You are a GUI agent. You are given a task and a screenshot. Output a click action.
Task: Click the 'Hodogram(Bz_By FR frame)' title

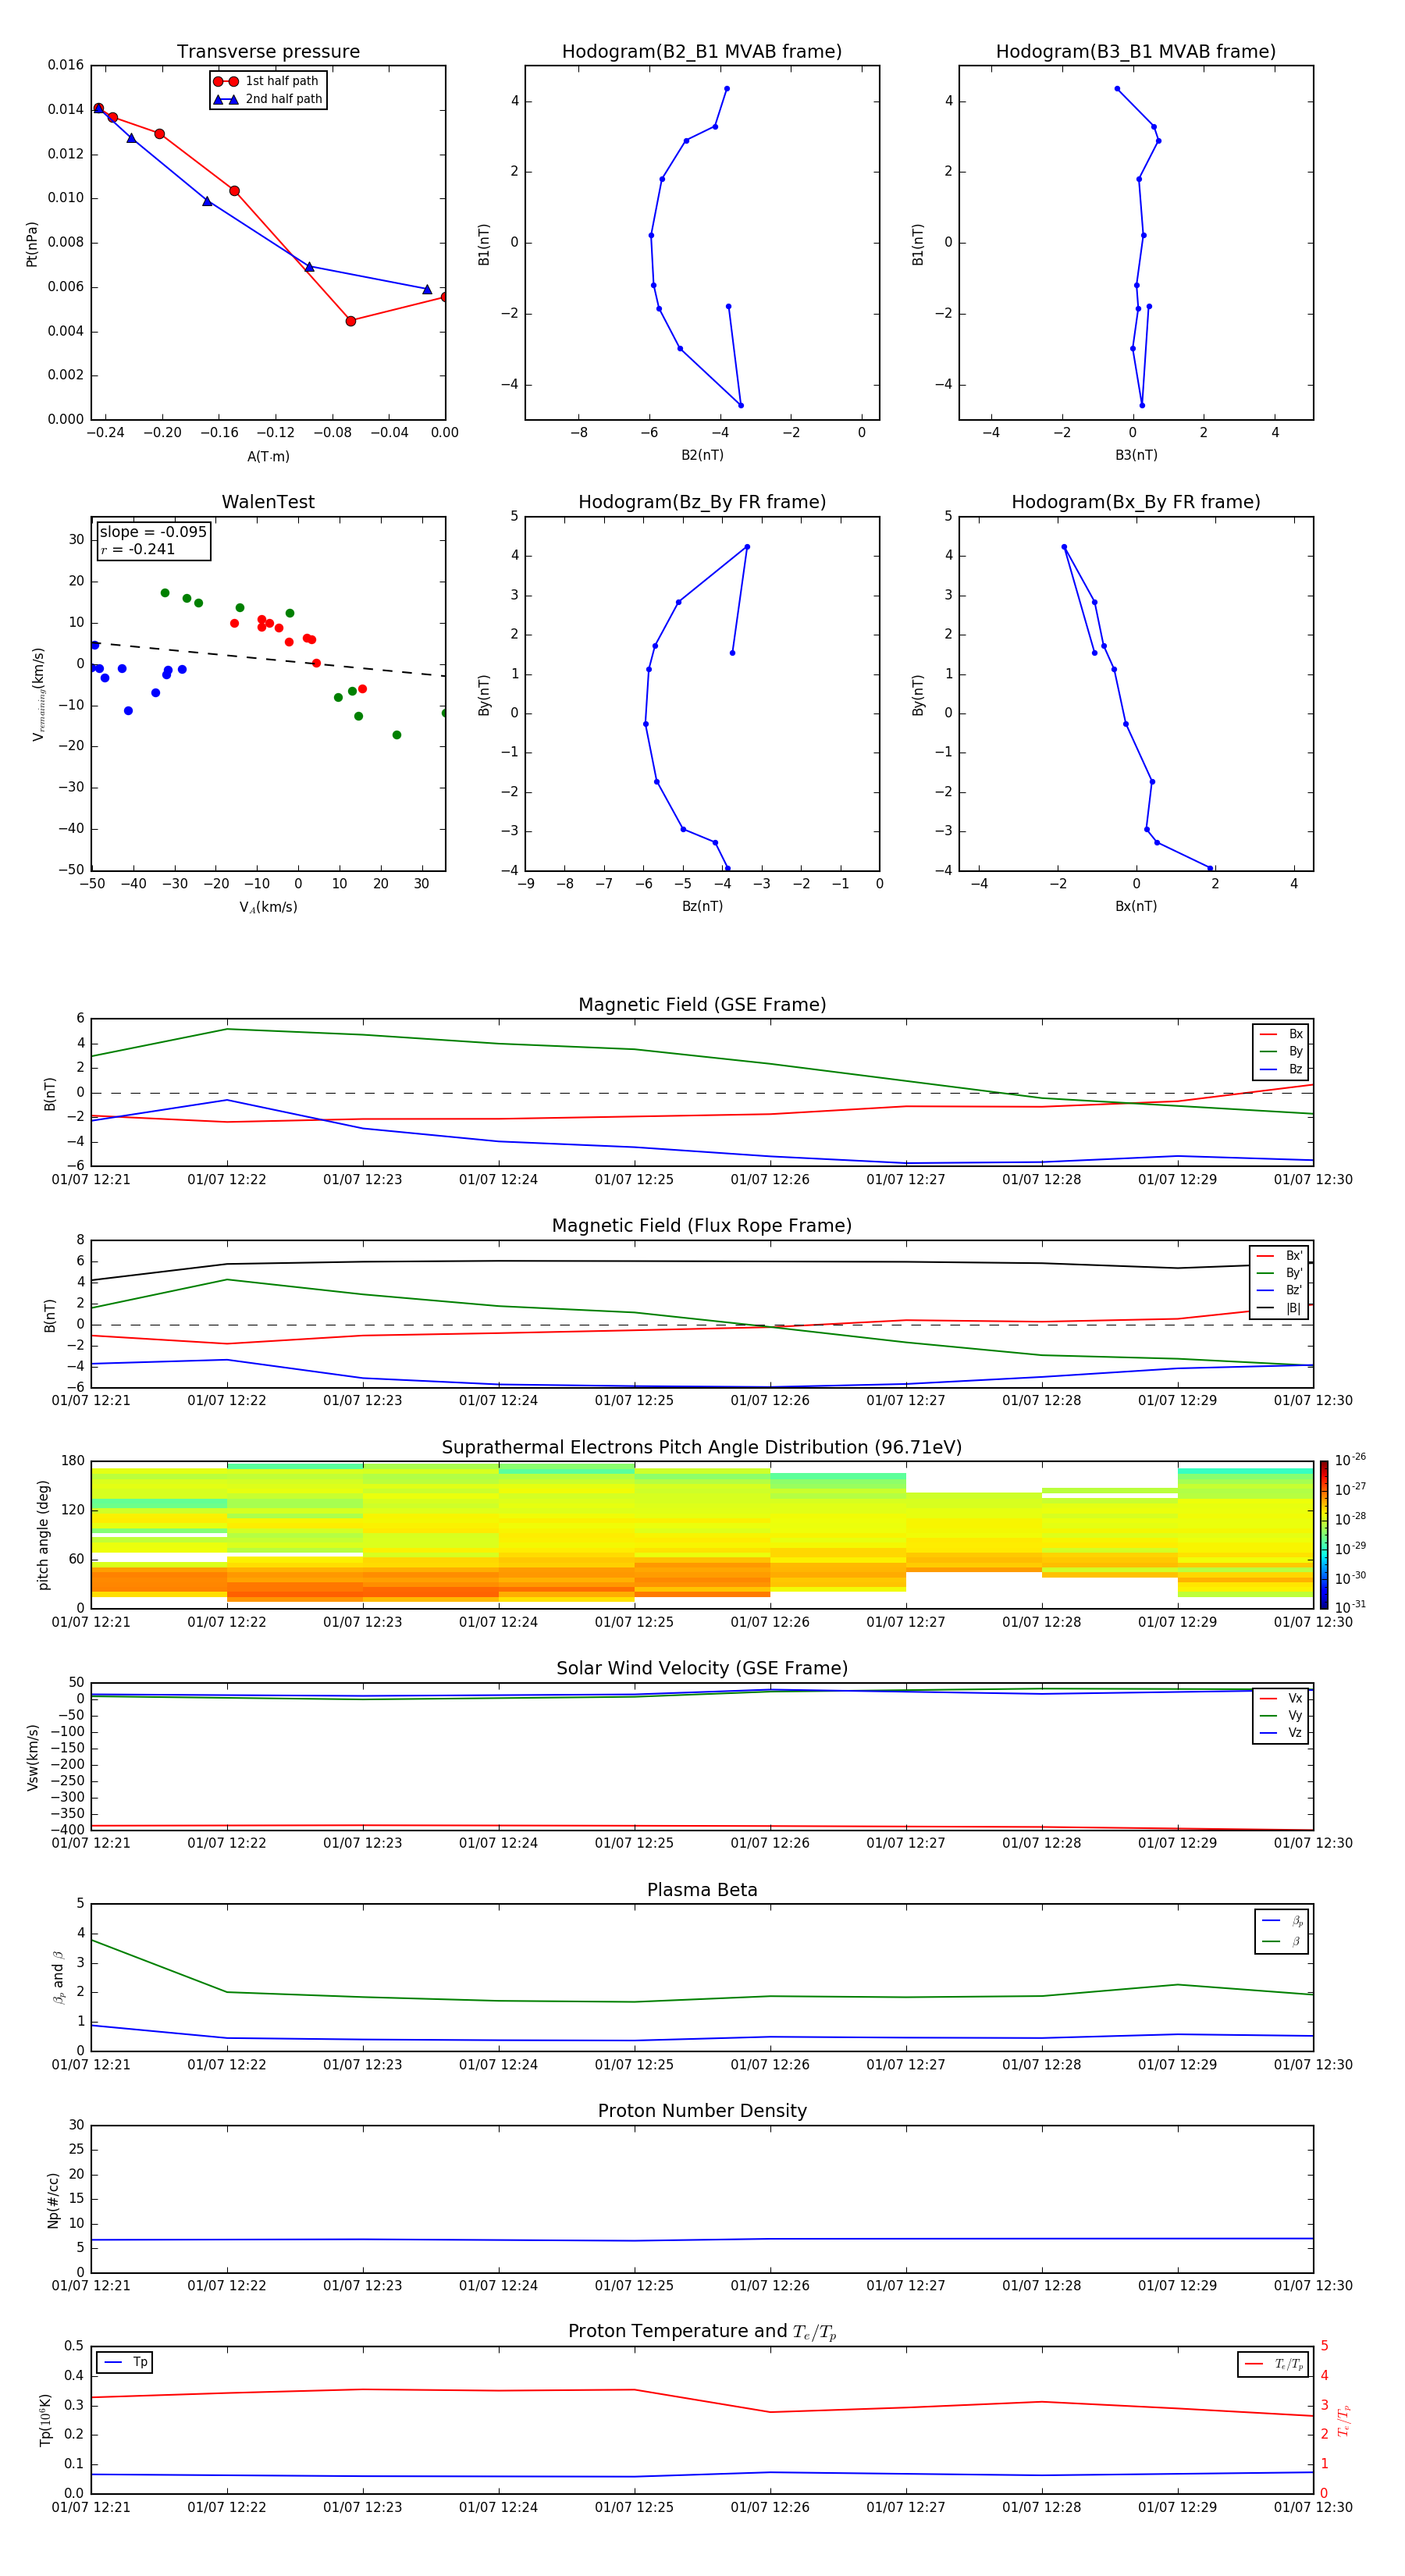(x=702, y=502)
